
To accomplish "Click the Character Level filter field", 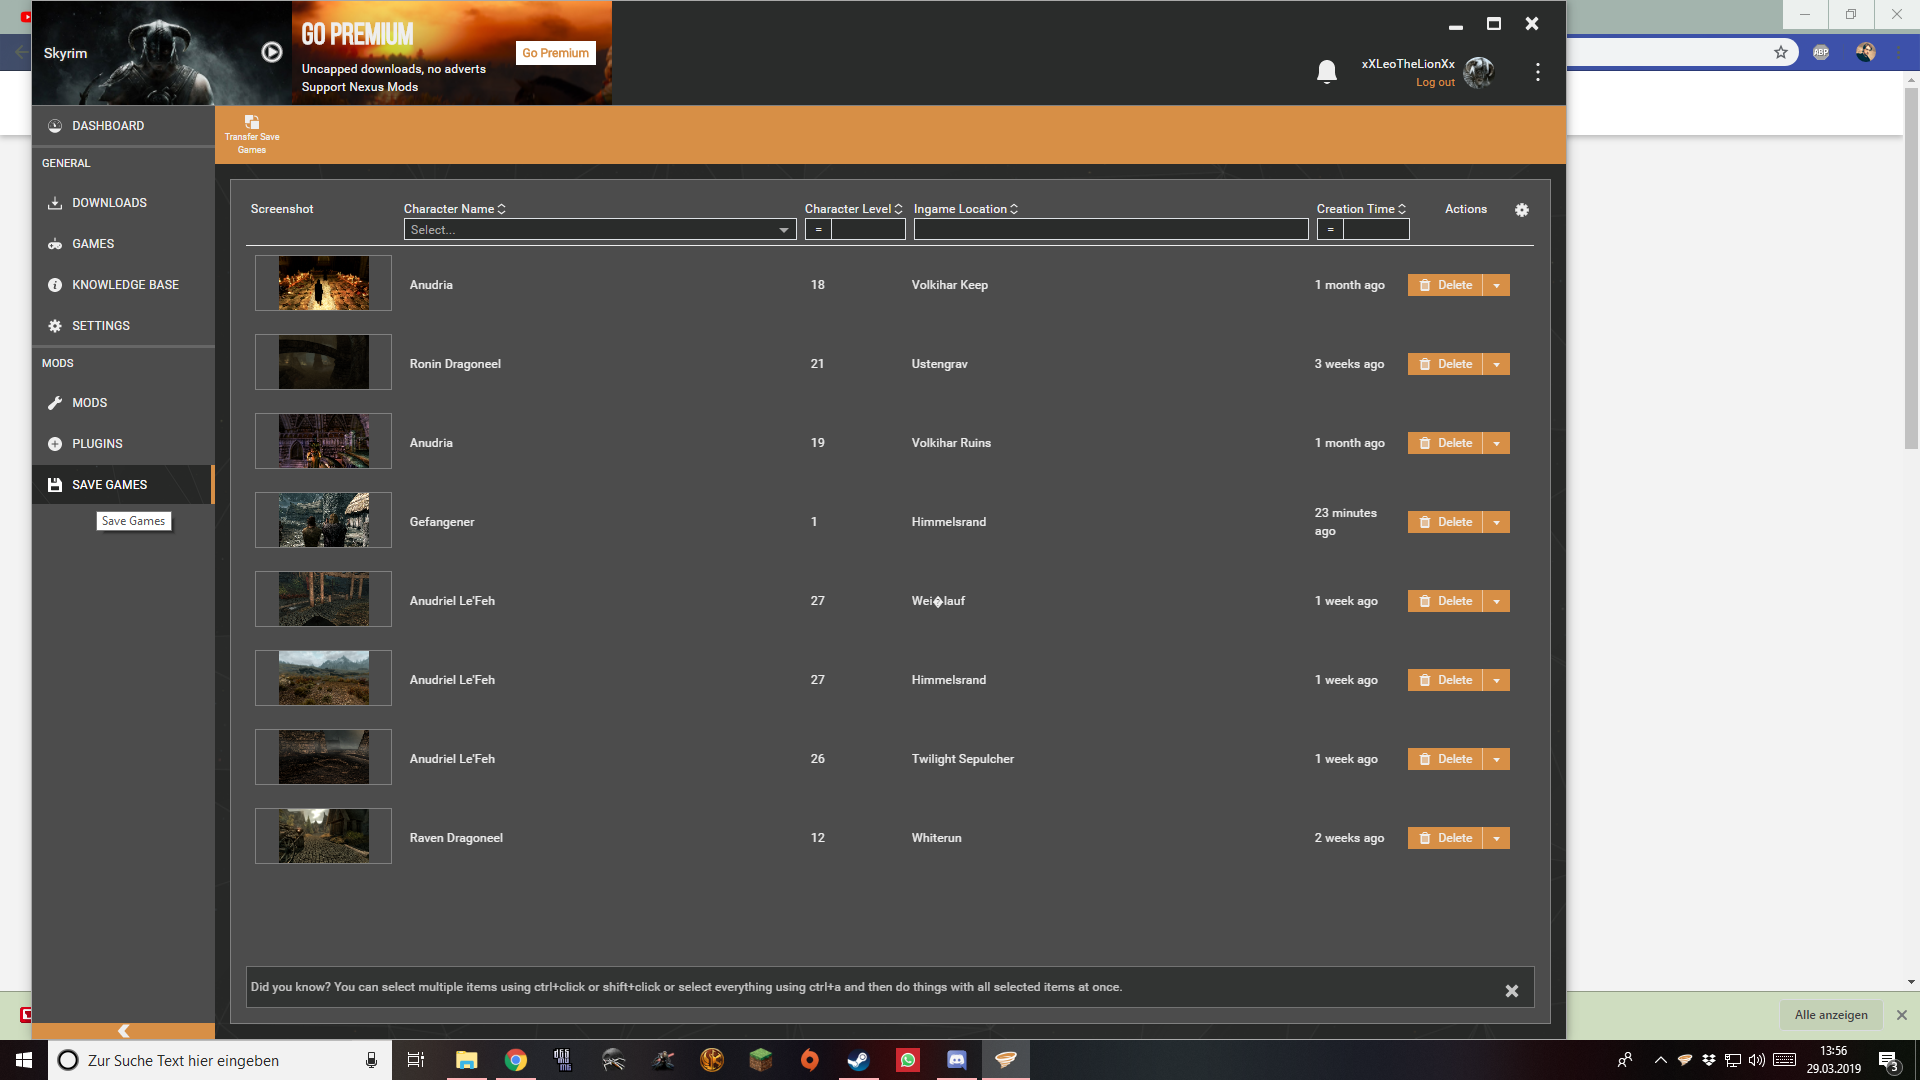I will point(868,230).
